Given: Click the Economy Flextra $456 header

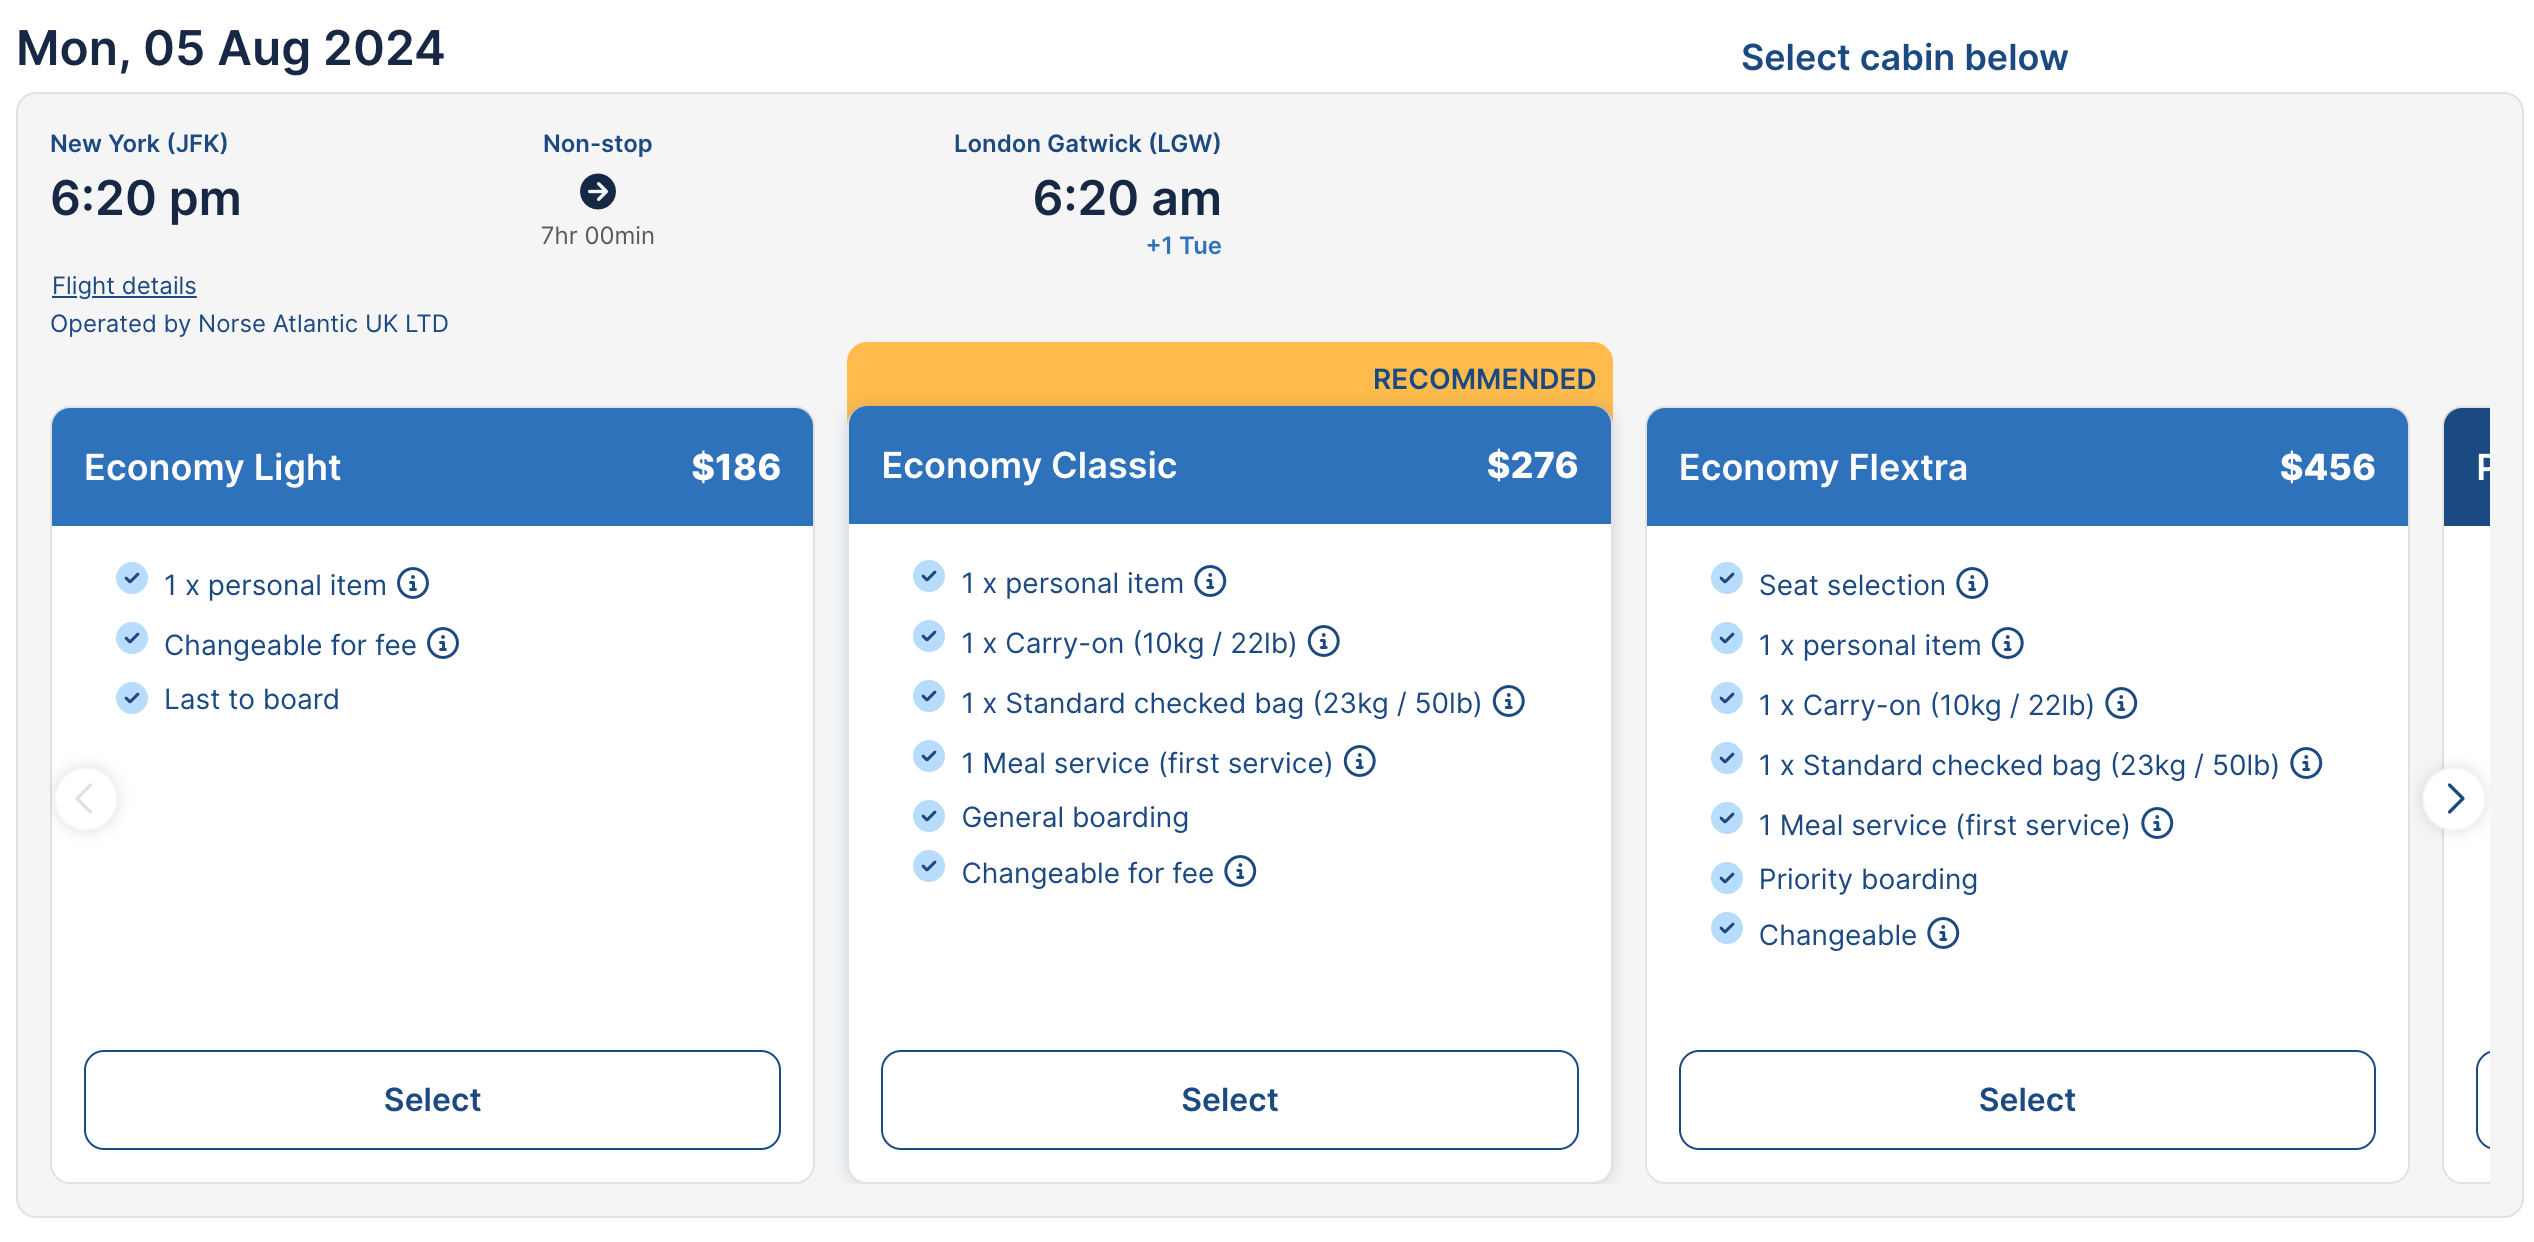Looking at the screenshot, I should click(x=2026, y=467).
